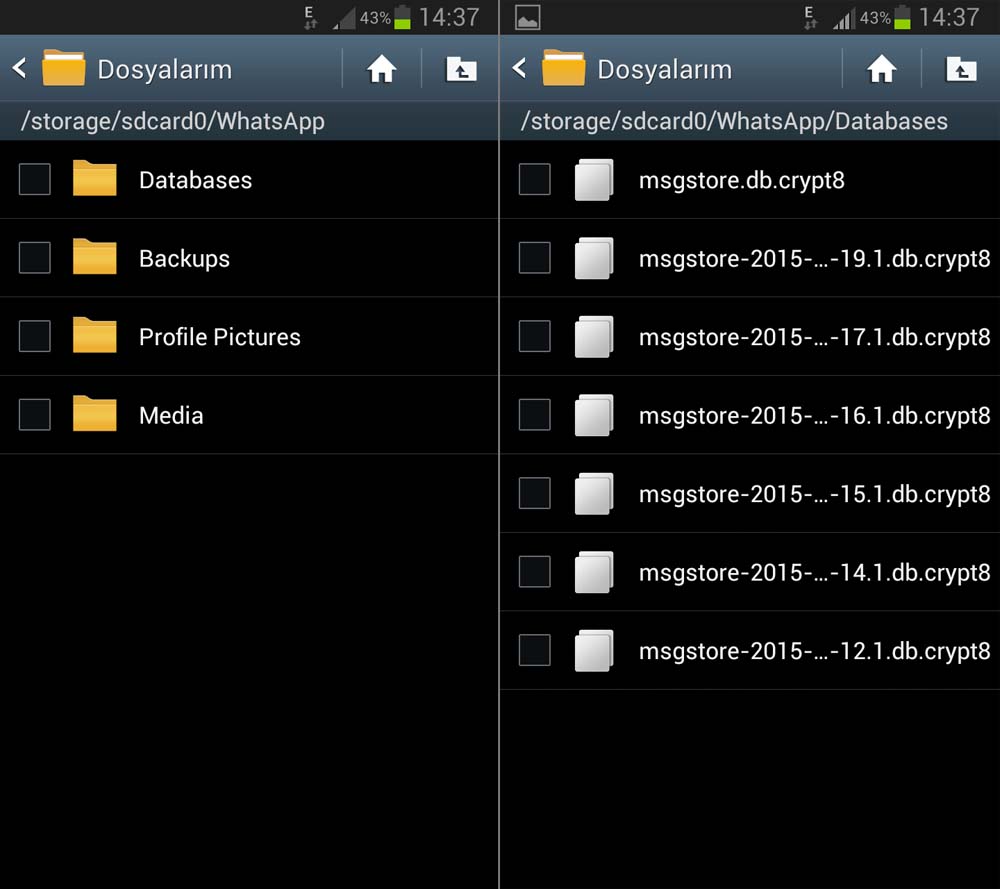The height and width of the screenshot is (889, 1000).
Task: Tap up-folder icon in left panel
Action: click(461, 69)
